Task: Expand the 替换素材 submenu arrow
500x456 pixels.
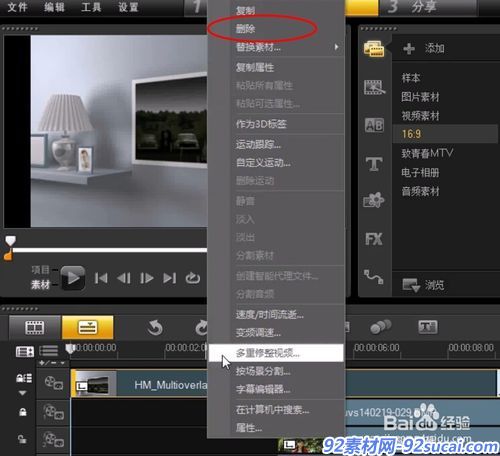Action: point(336,47)
